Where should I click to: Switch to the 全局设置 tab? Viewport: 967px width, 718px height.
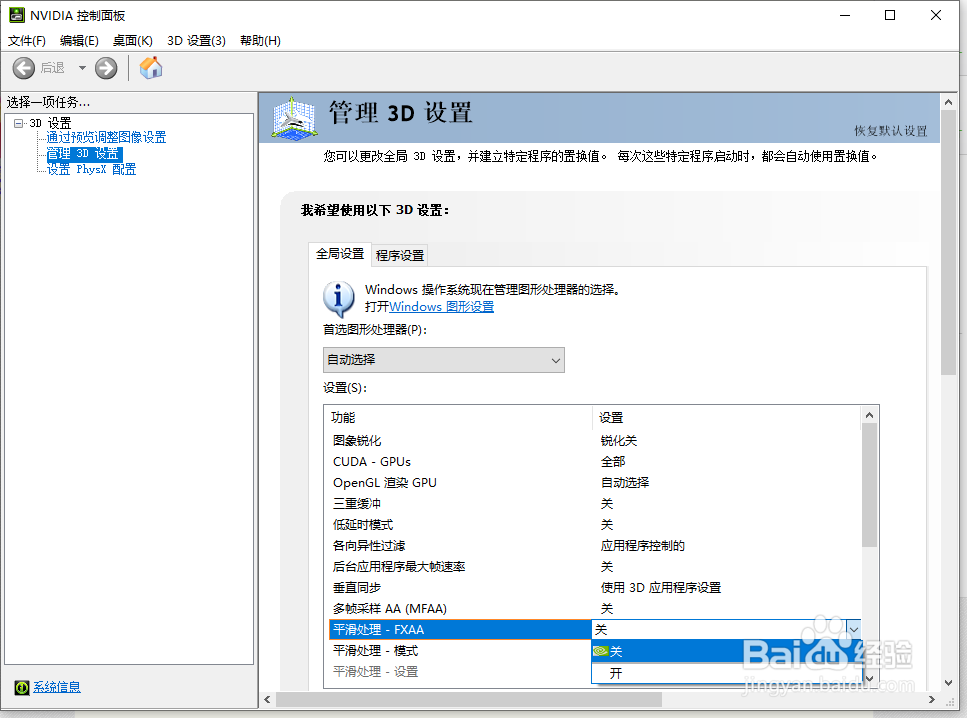pos(340,254)
